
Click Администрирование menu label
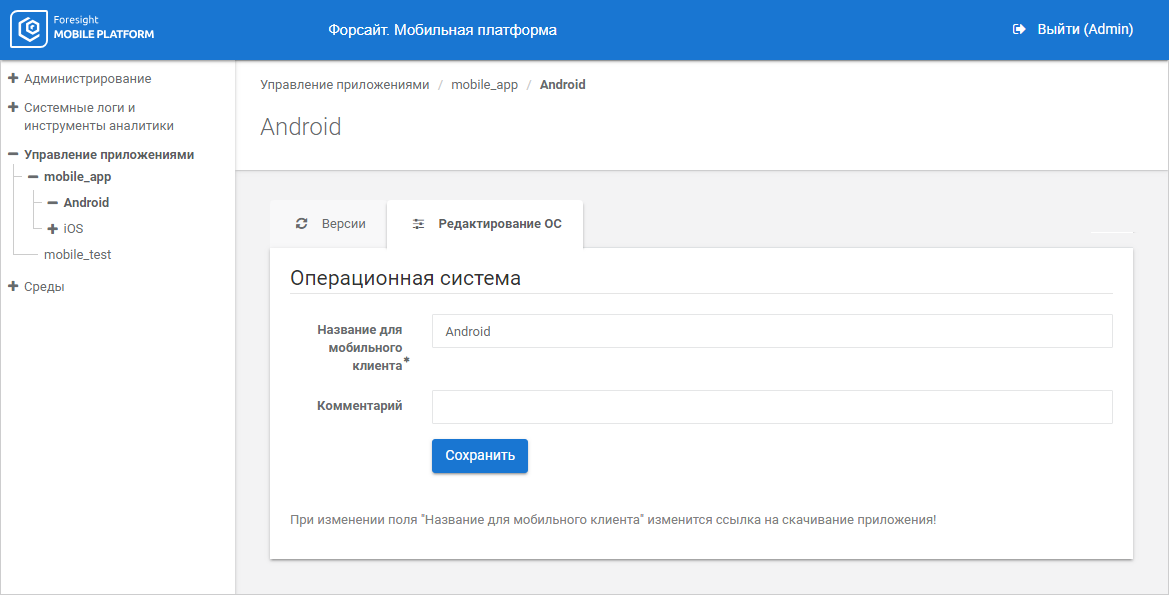tap(87, 78)
